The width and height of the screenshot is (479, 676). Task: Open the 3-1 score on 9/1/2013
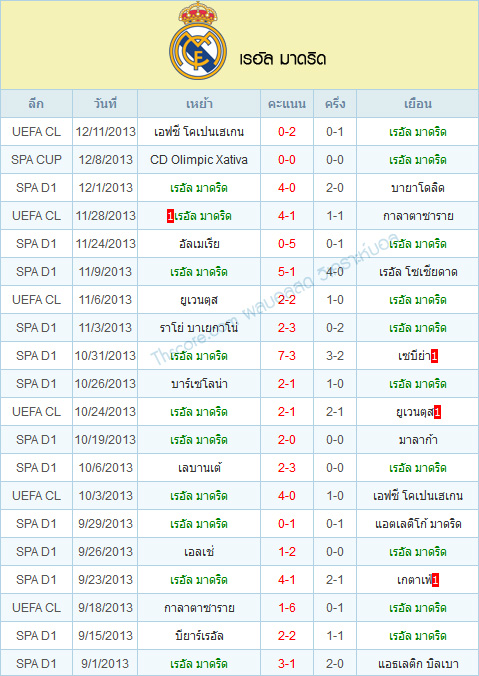coord(287,664)
